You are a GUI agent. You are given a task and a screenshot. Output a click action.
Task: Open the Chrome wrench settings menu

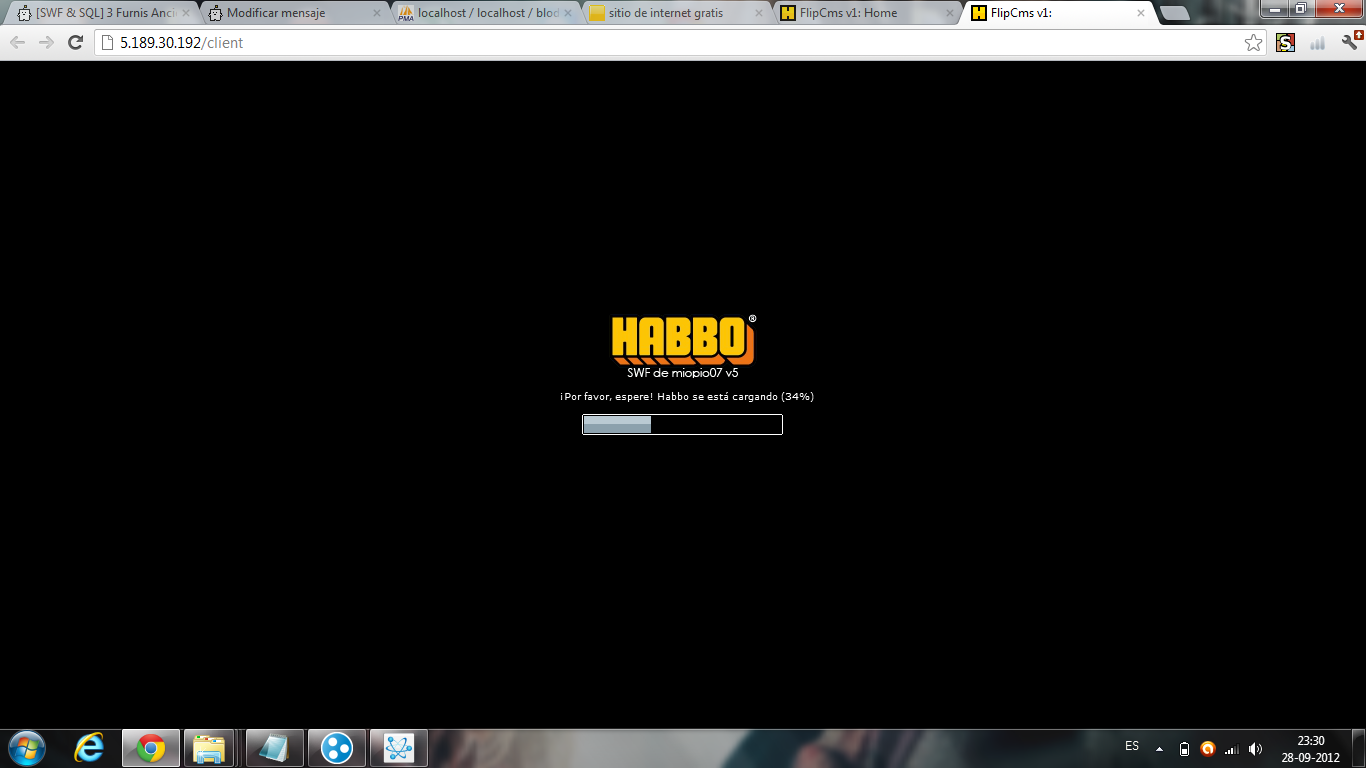coord(1351,42)
